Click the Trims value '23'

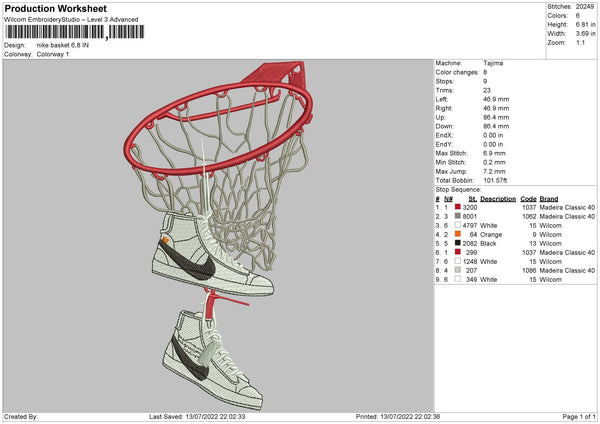click(487, 90)
